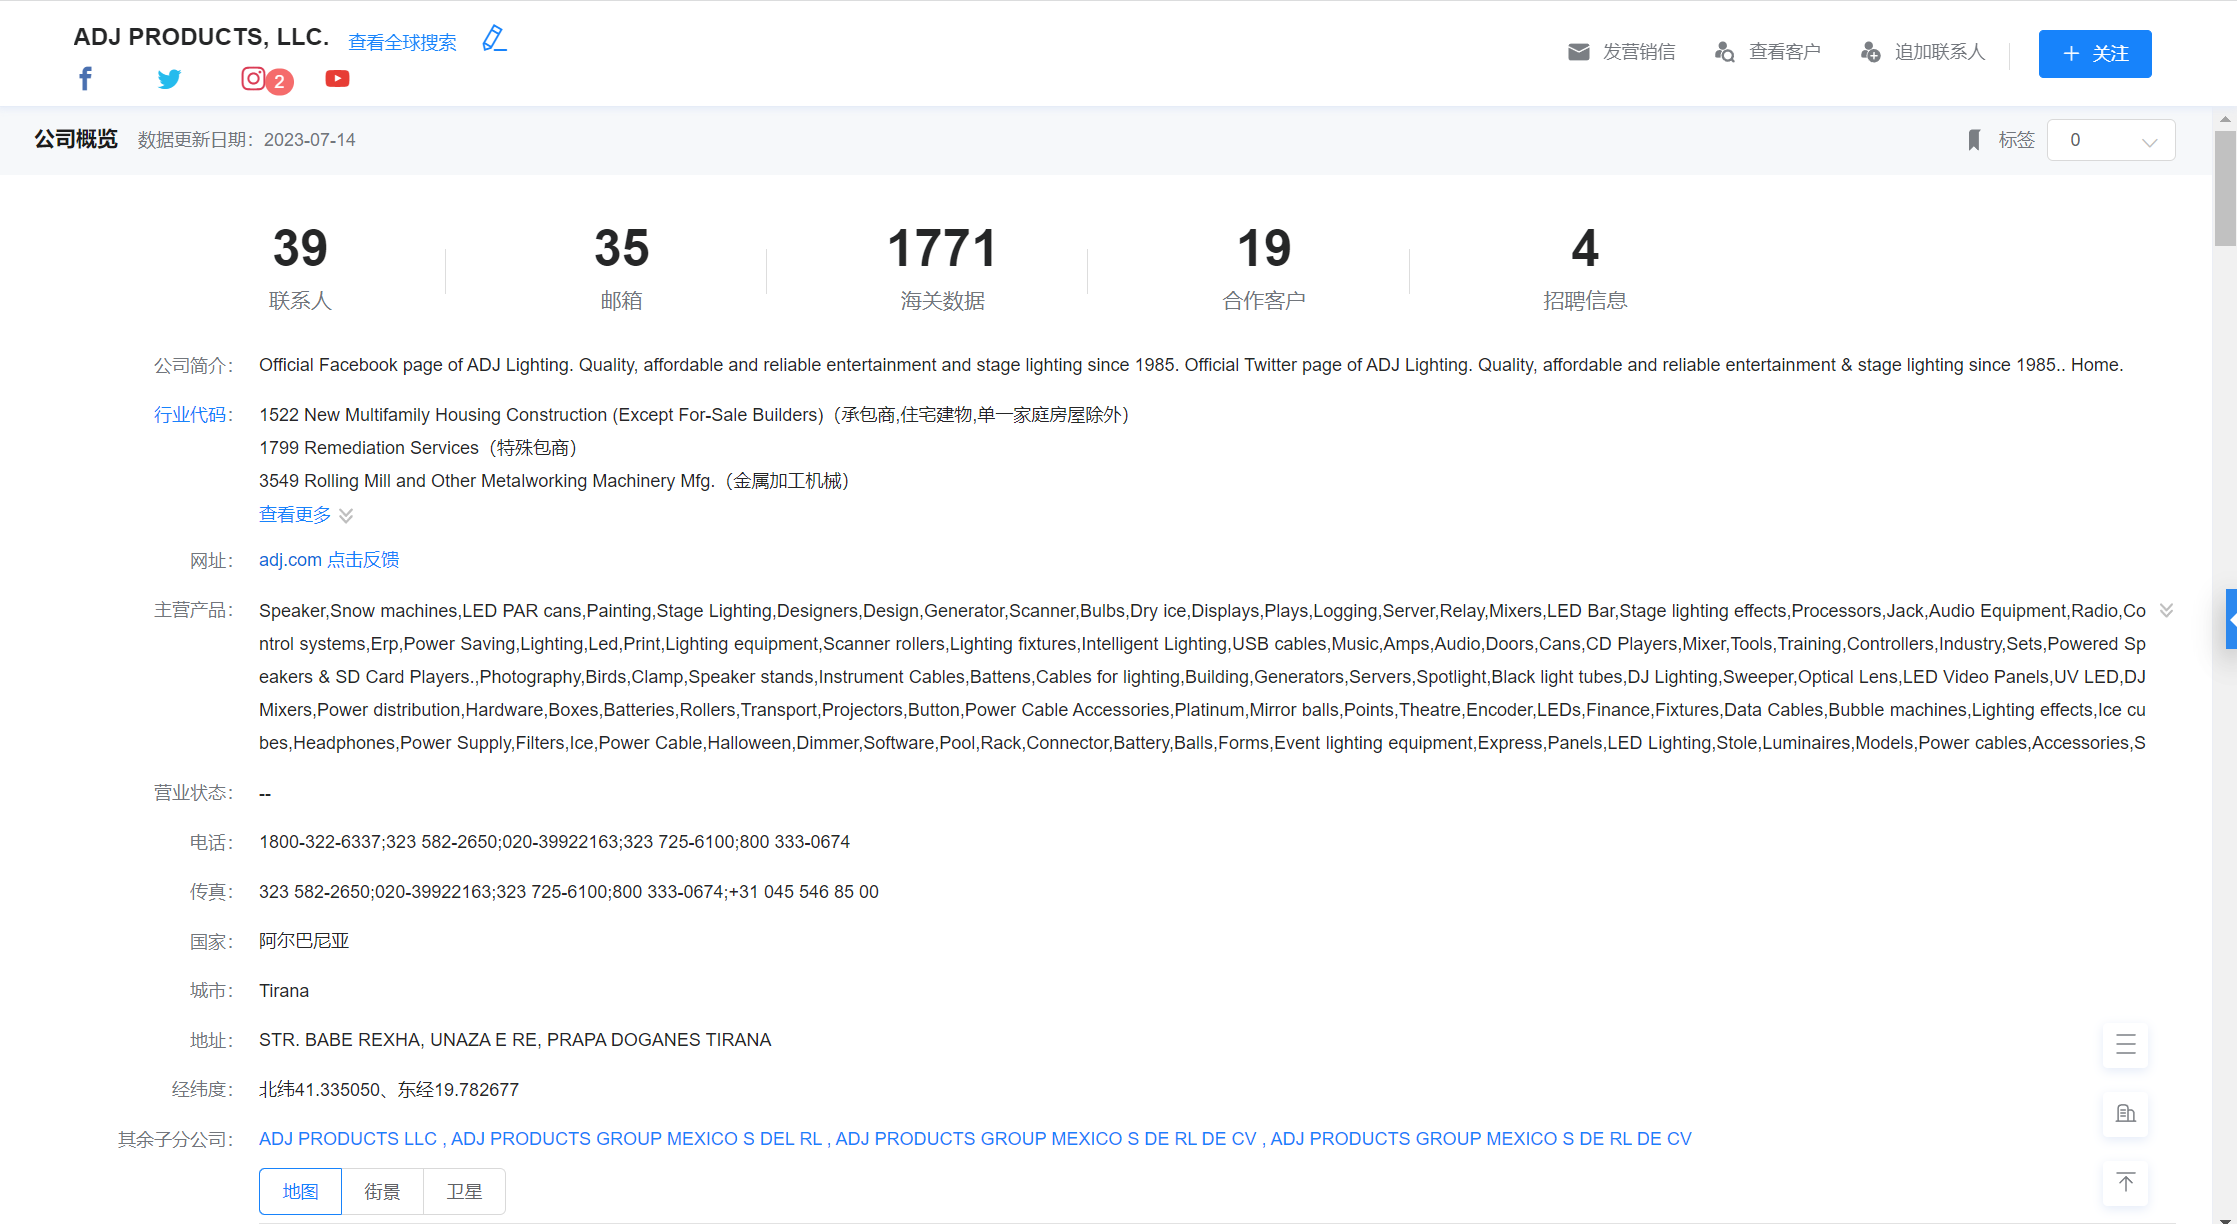Click the 追加联系人 add-contact icon

click(1871, 52)
